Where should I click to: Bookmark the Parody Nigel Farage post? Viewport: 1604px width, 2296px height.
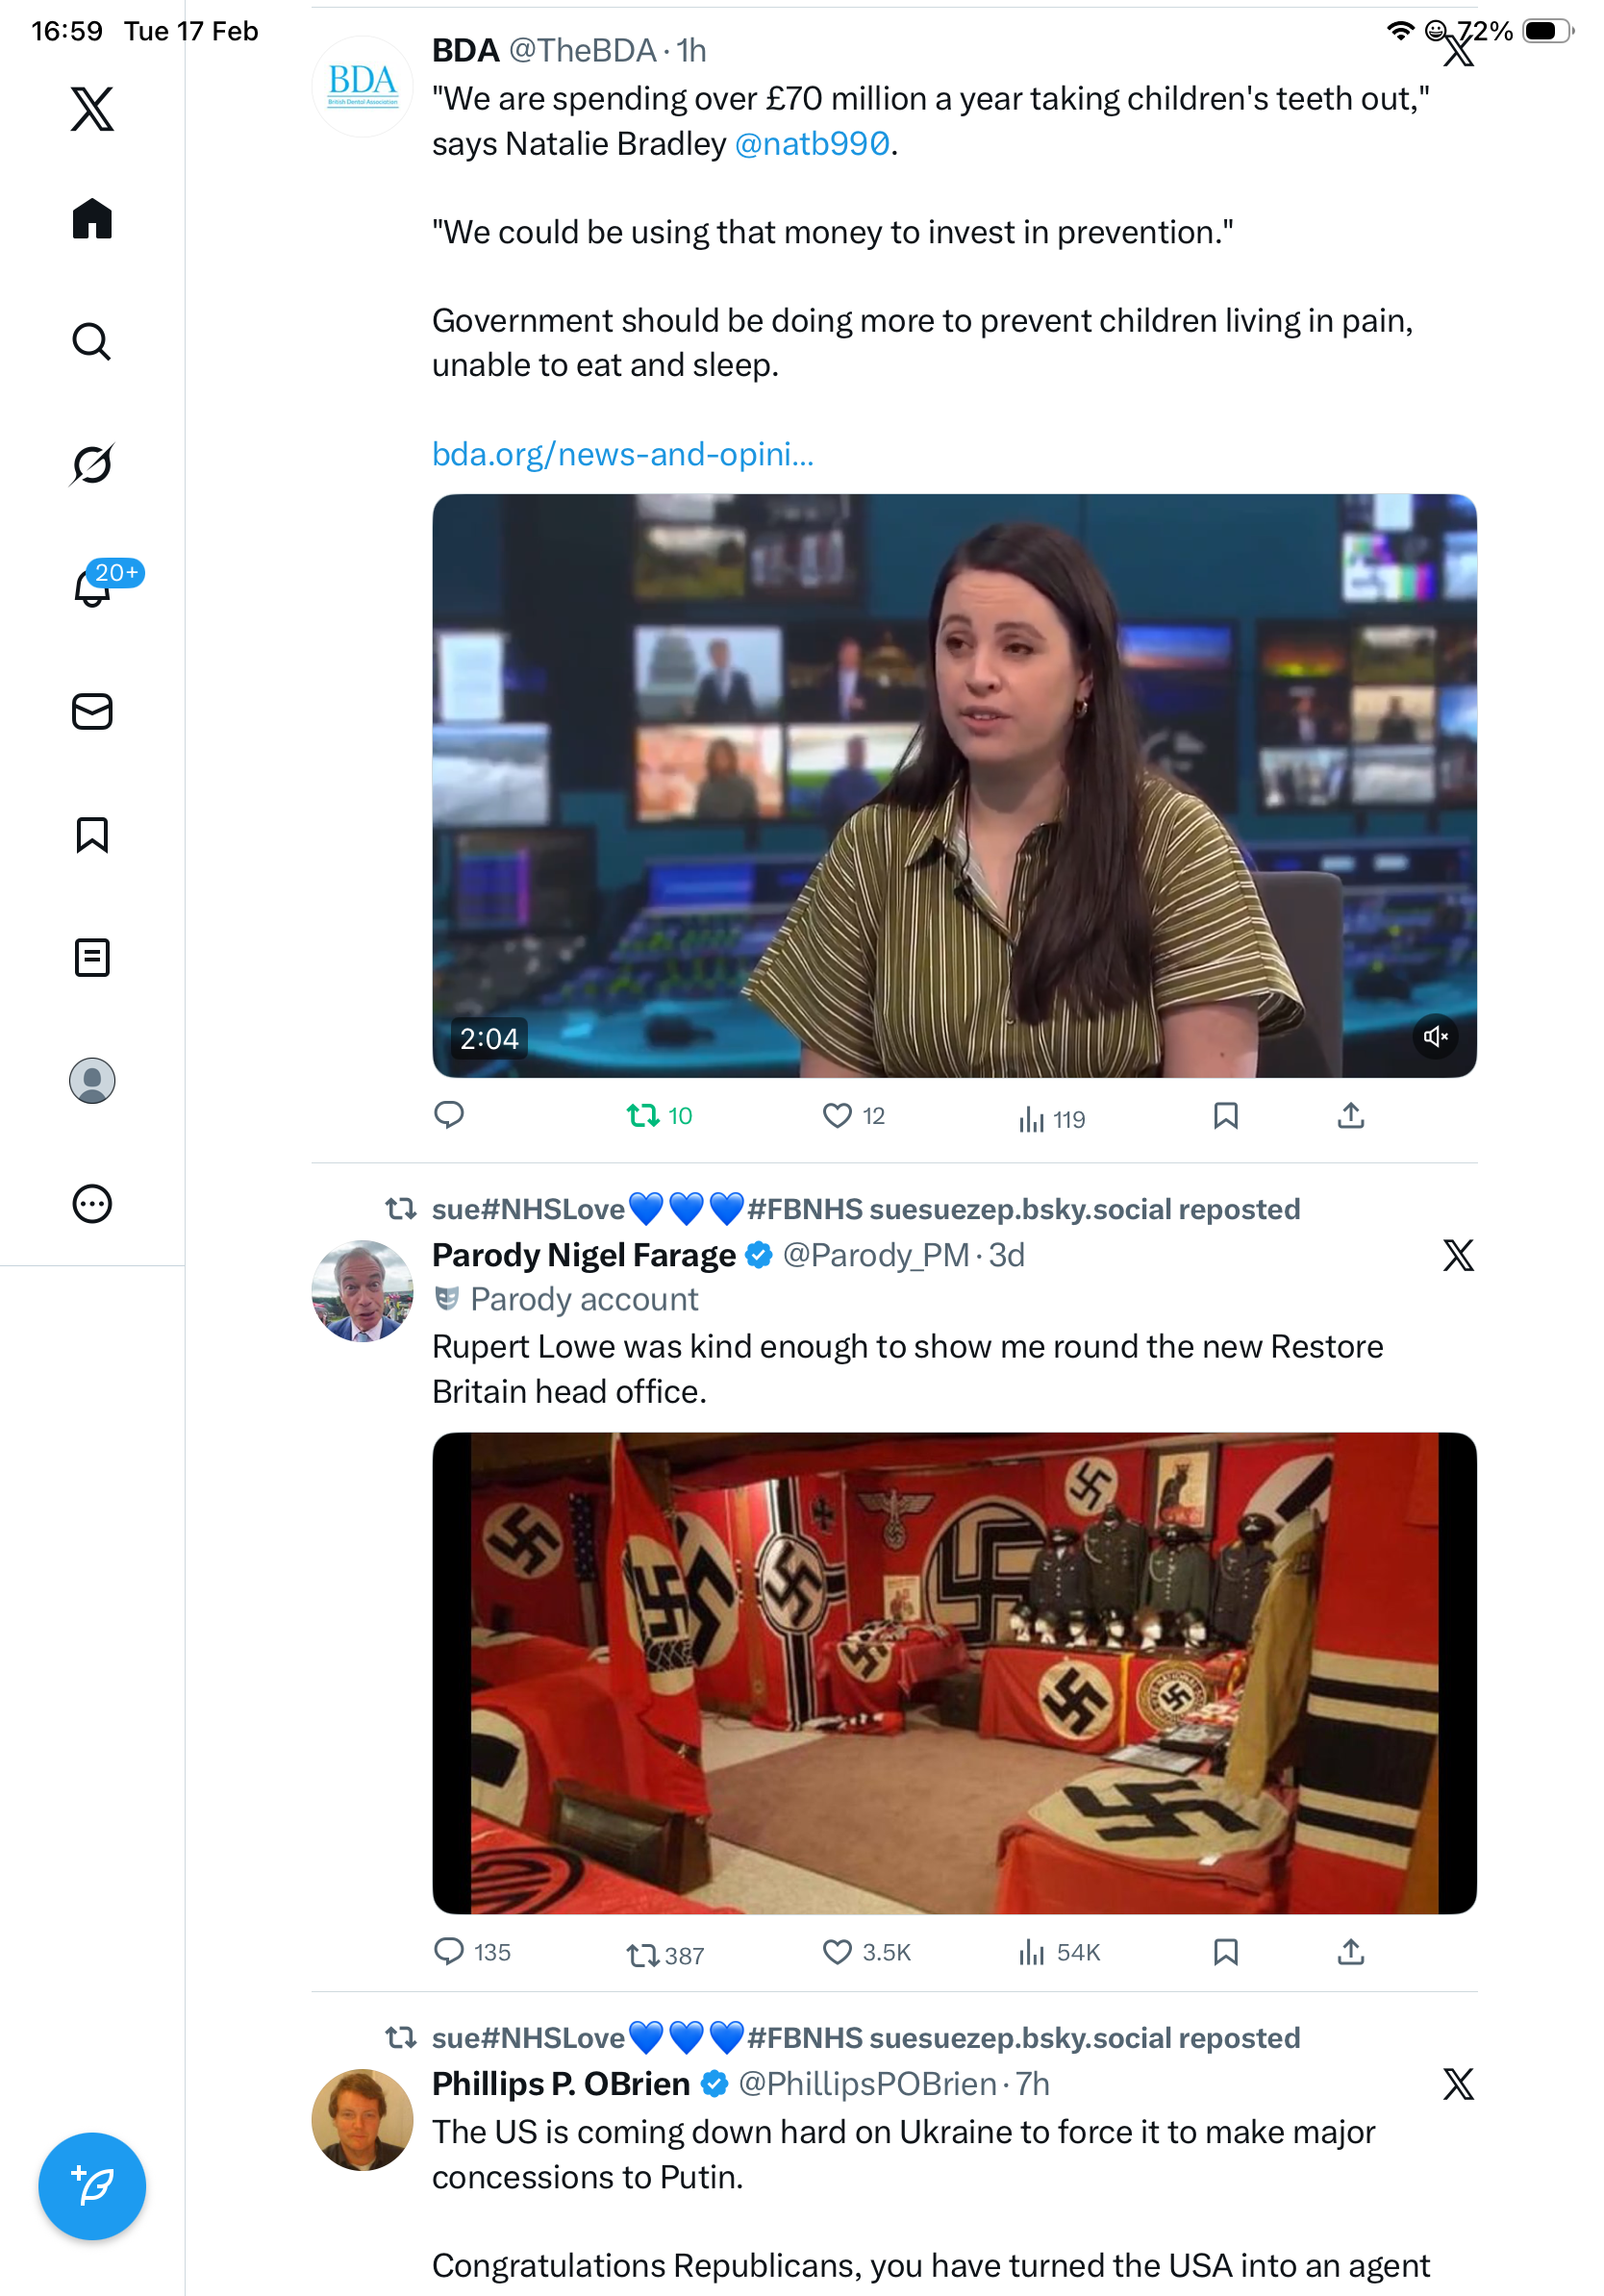pos(1225,1951)
